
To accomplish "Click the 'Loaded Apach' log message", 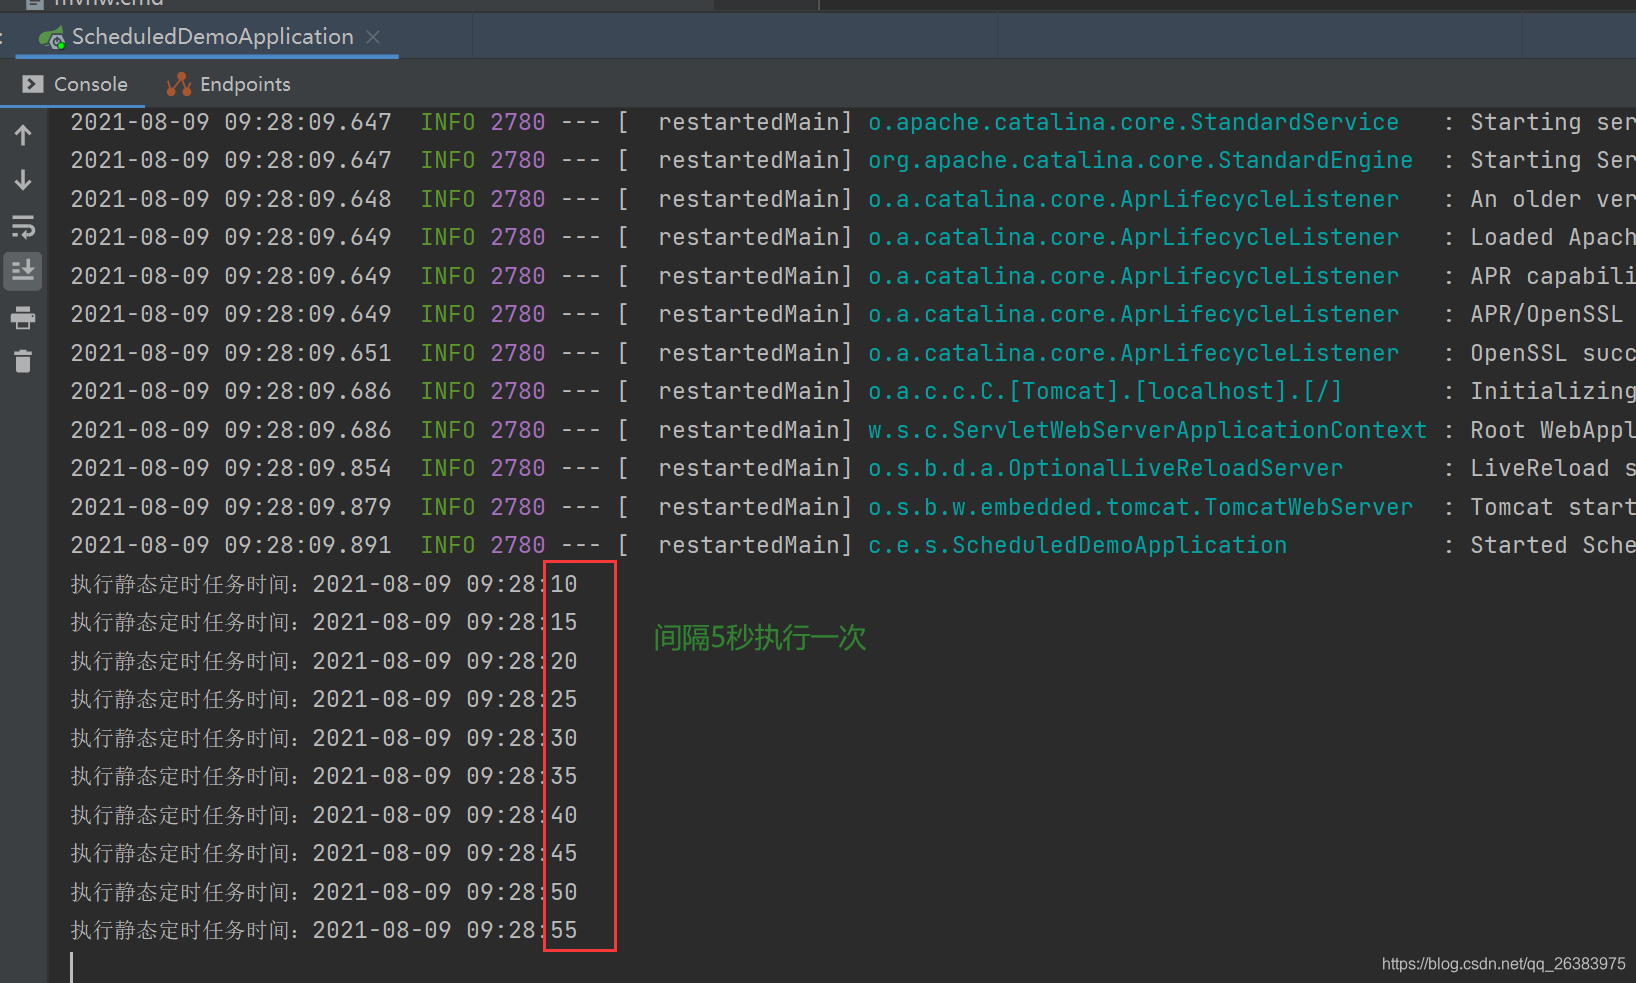I will click(1552, 237).
